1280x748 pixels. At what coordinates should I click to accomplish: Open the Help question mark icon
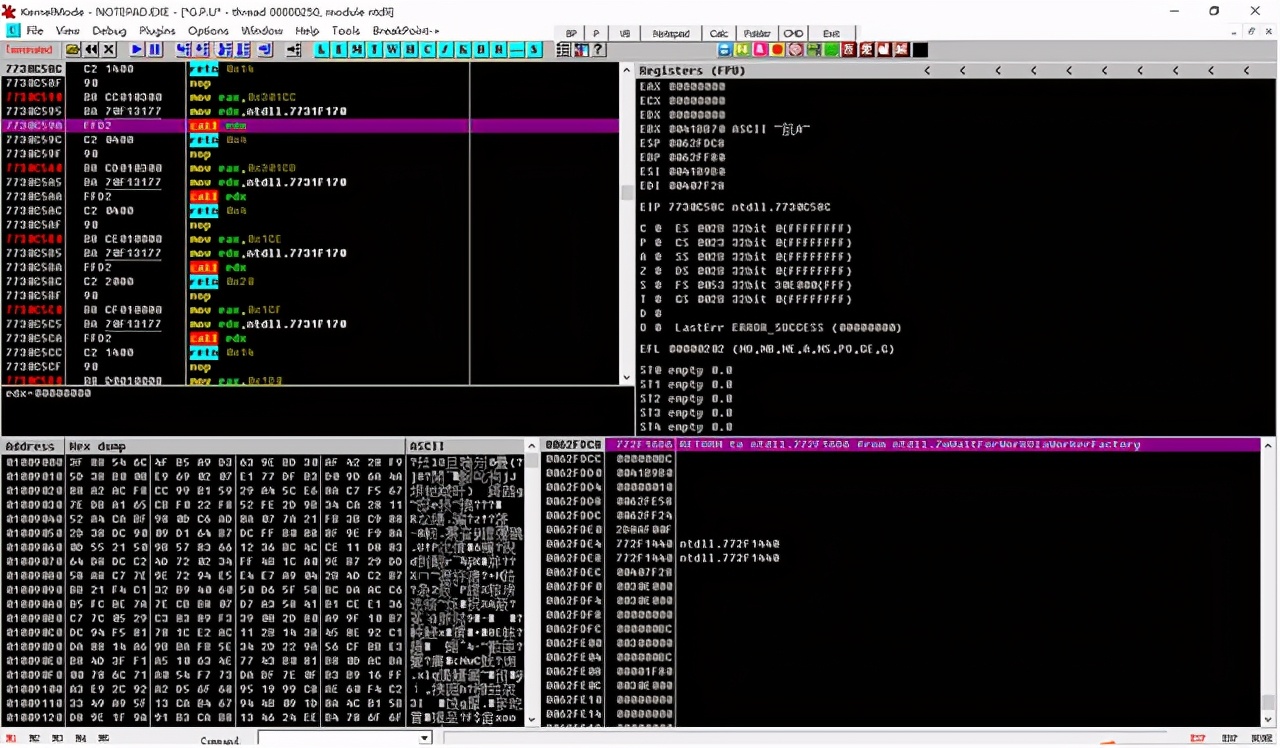[x=598, y=50]
